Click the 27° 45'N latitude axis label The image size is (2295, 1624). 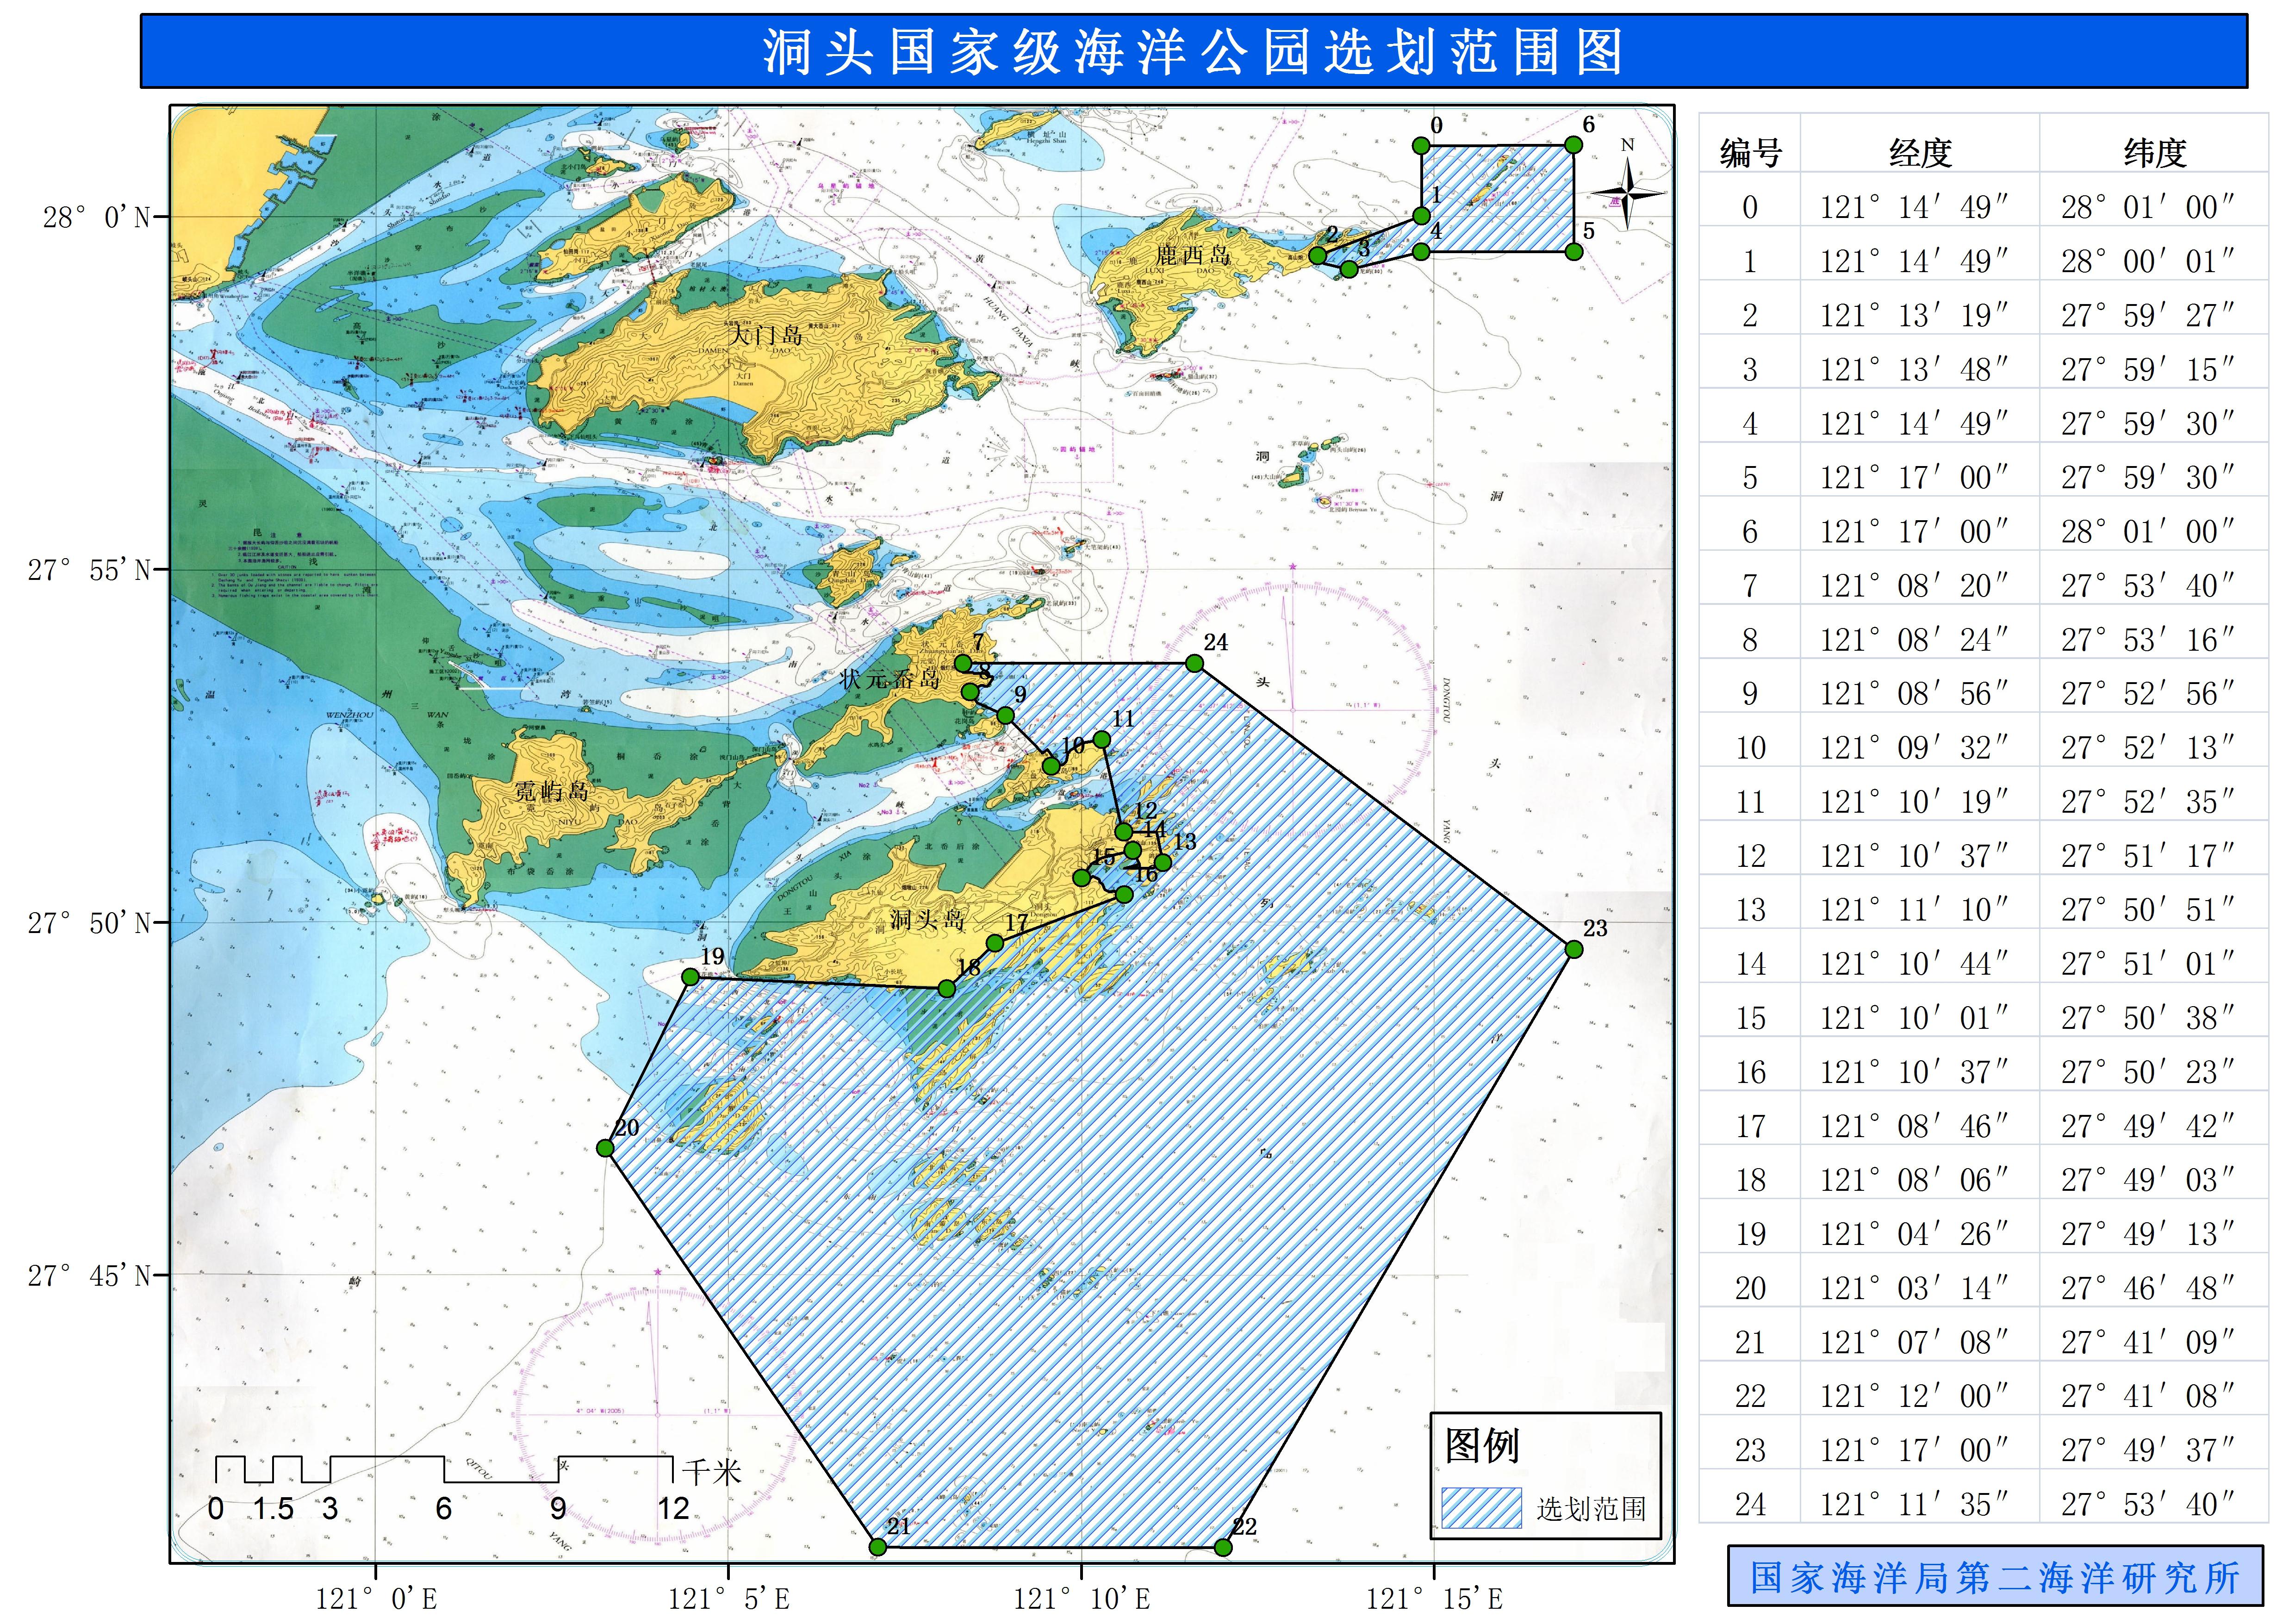click(89, 1276)
